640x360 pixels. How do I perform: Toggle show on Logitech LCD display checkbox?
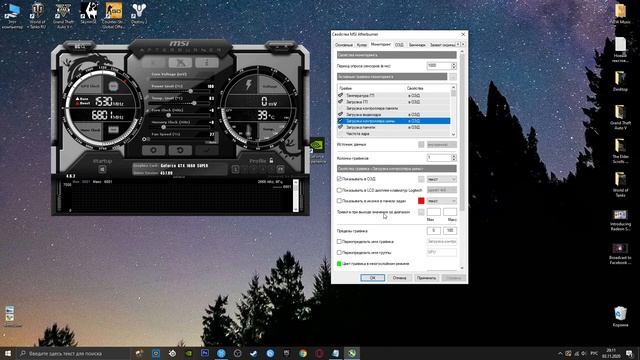[x=339, y=190]
